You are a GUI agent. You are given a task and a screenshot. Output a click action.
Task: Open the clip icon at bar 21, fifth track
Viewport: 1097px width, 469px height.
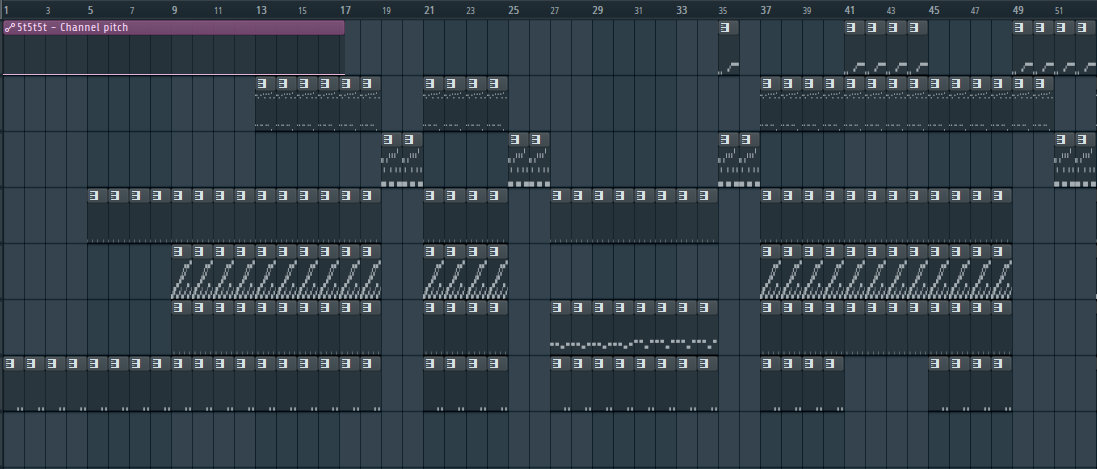[x=430, y=252]
